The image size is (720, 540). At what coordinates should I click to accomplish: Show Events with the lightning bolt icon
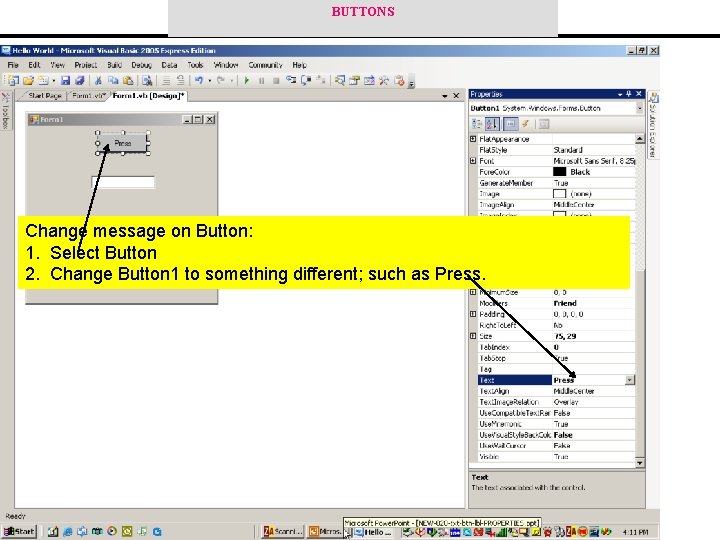526,124
